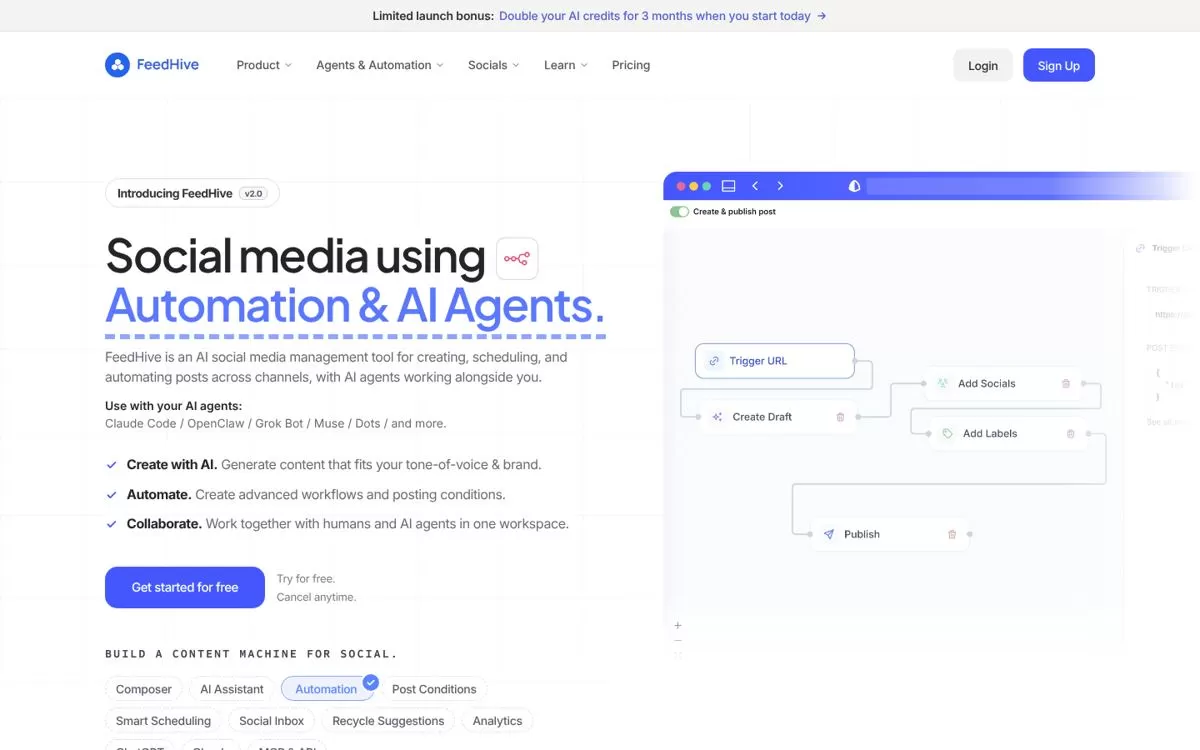Click the sparkle icon in Create Draft node
The height and width of the screenshot is (750, 1200).
pos(717,417)
